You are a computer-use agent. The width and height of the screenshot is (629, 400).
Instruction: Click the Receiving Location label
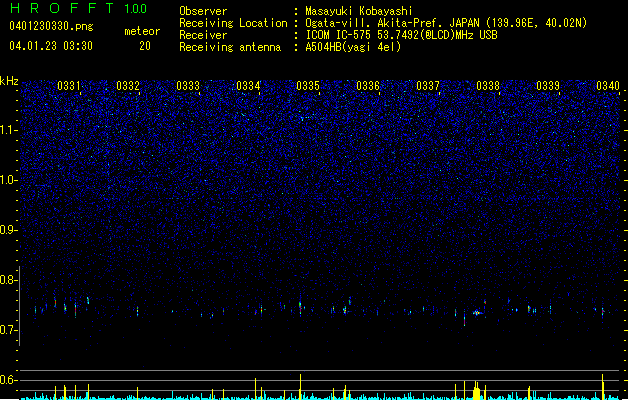[233, 23]
